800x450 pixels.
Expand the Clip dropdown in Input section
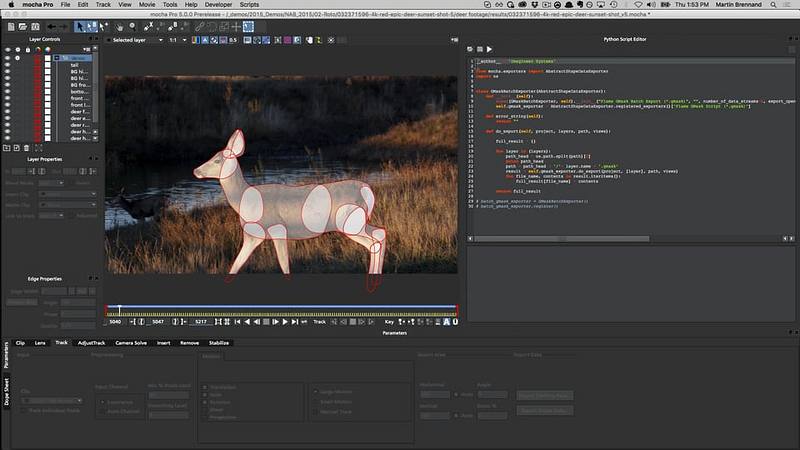tap(50, 401)
